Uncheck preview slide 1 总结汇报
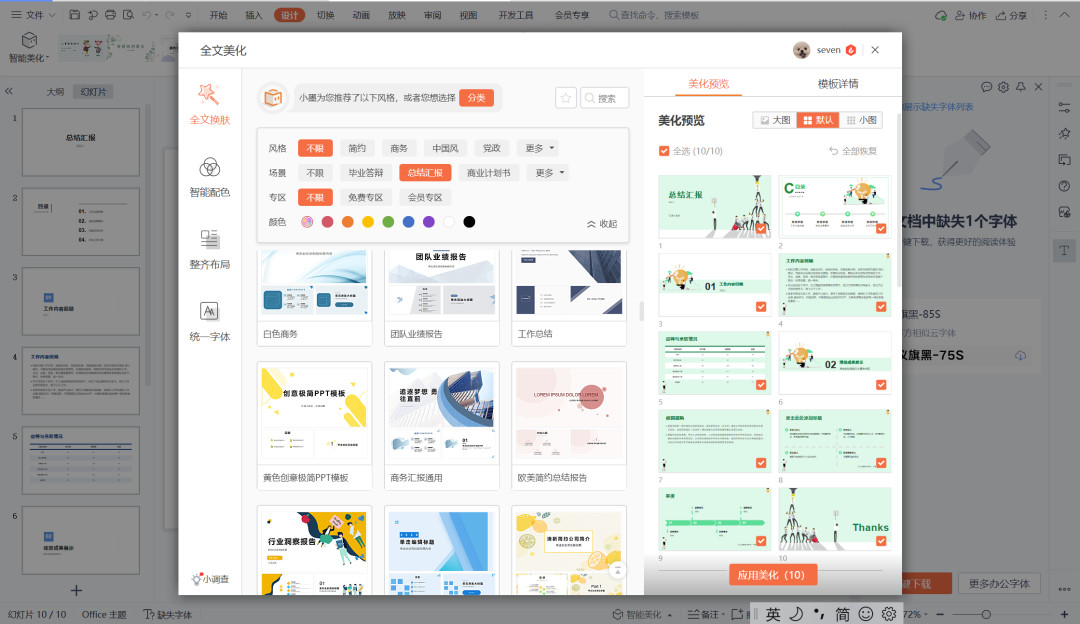 click(x=761, y=229)
